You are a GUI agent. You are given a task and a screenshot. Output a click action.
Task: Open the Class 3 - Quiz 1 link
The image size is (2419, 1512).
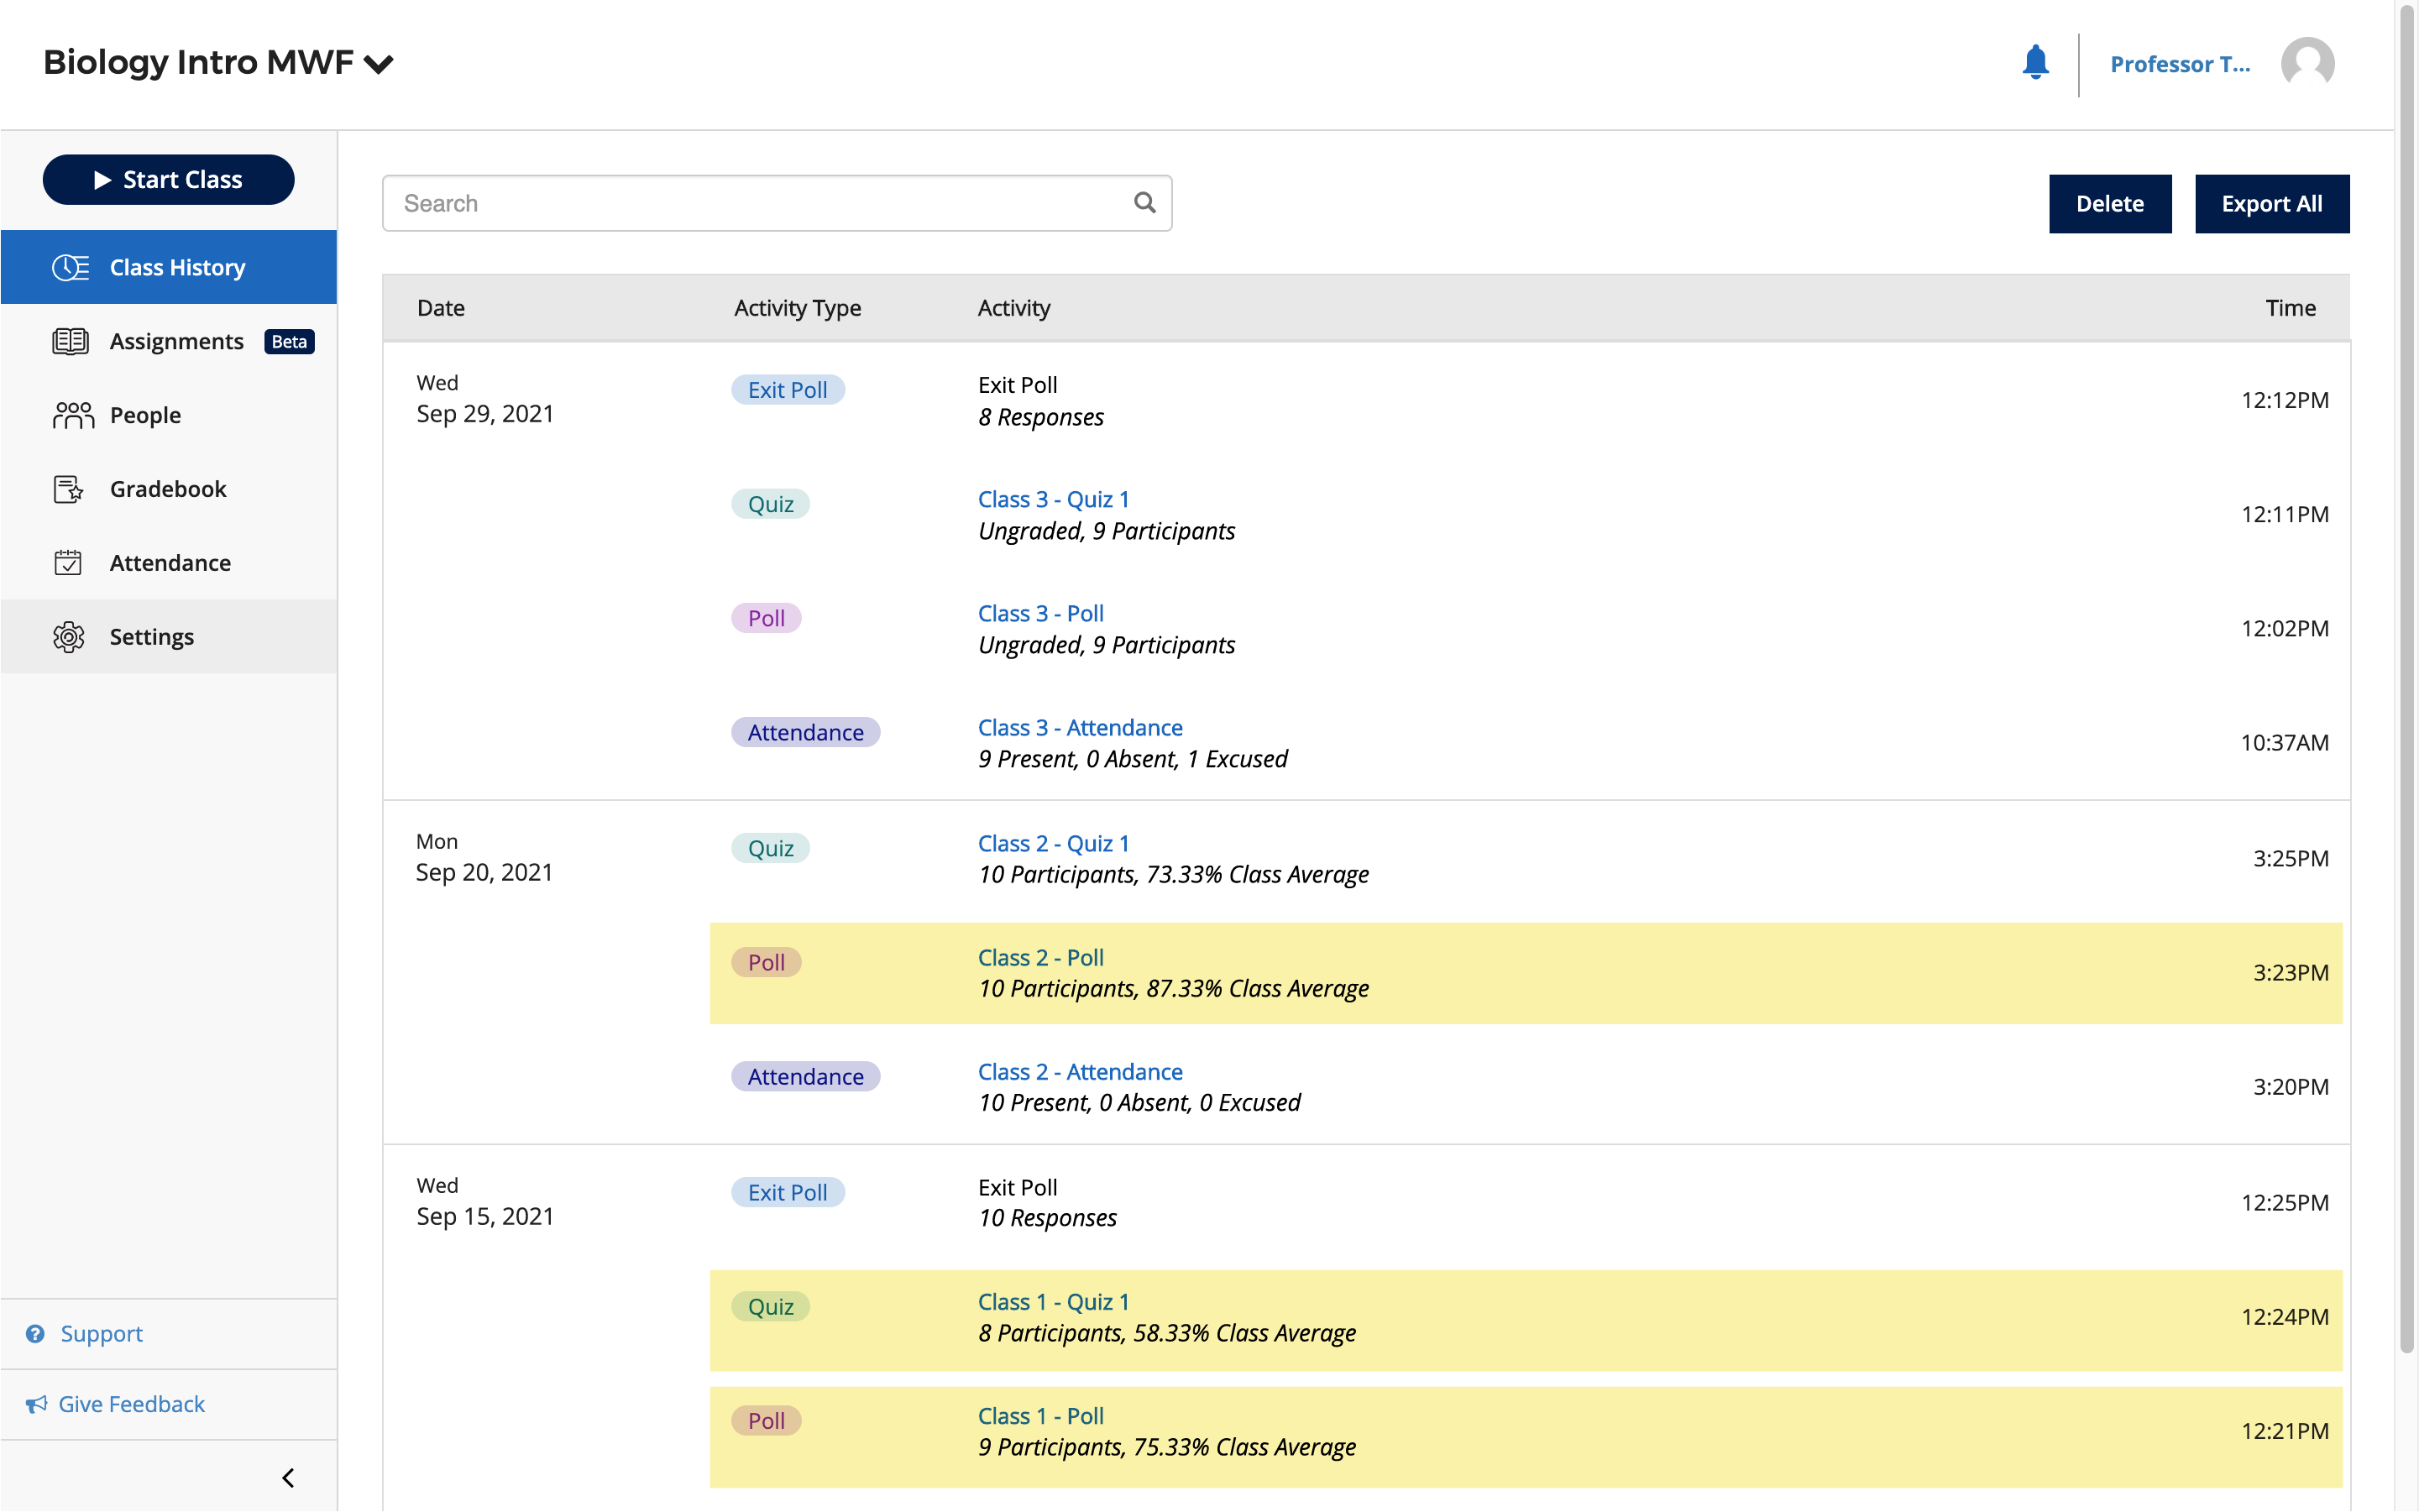click(x=1053, y=499)
